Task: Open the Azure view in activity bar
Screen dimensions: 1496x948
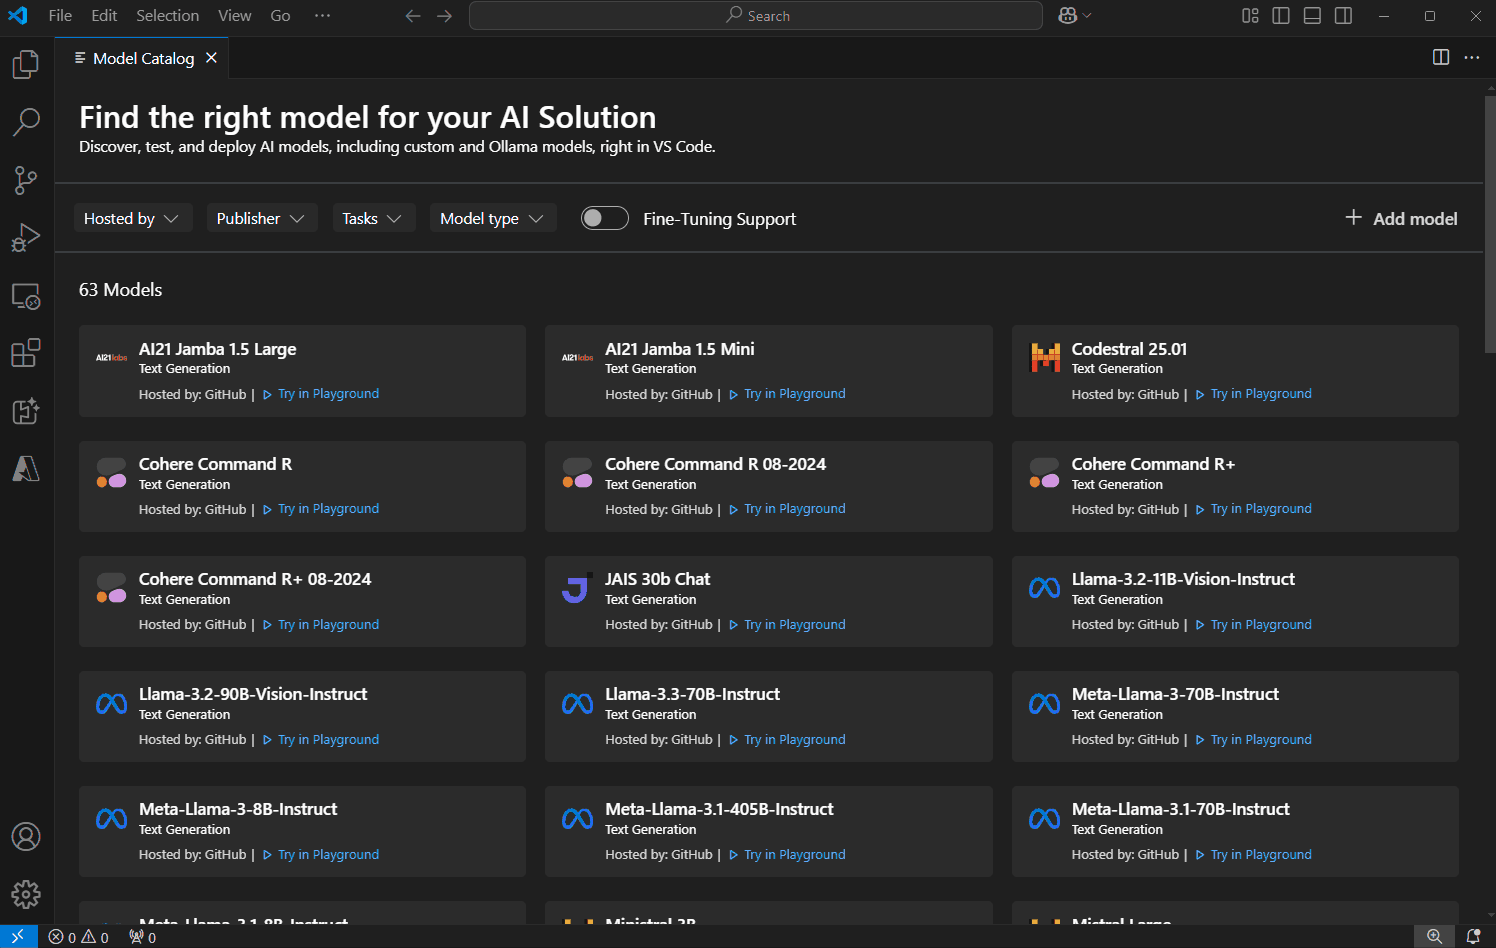Action: (26, 468)
